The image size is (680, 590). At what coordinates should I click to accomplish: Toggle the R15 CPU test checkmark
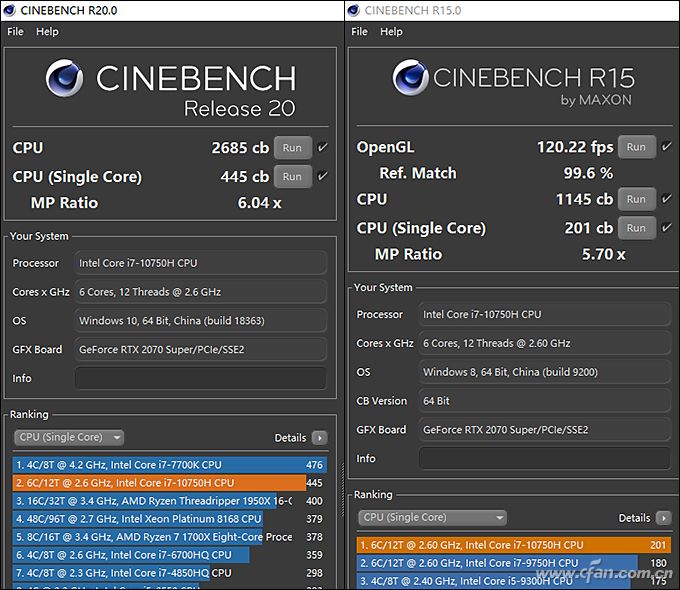(x=667, y=199)
